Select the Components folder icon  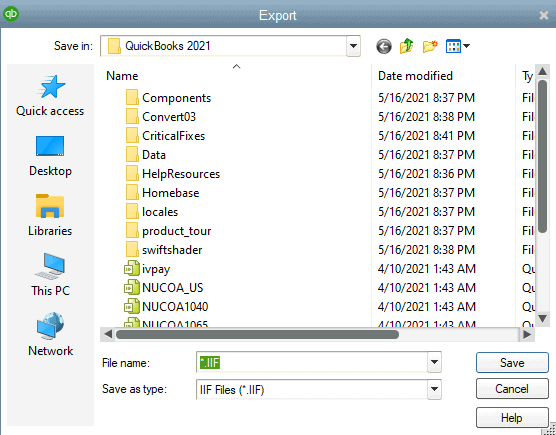click(x=132, y=97)
